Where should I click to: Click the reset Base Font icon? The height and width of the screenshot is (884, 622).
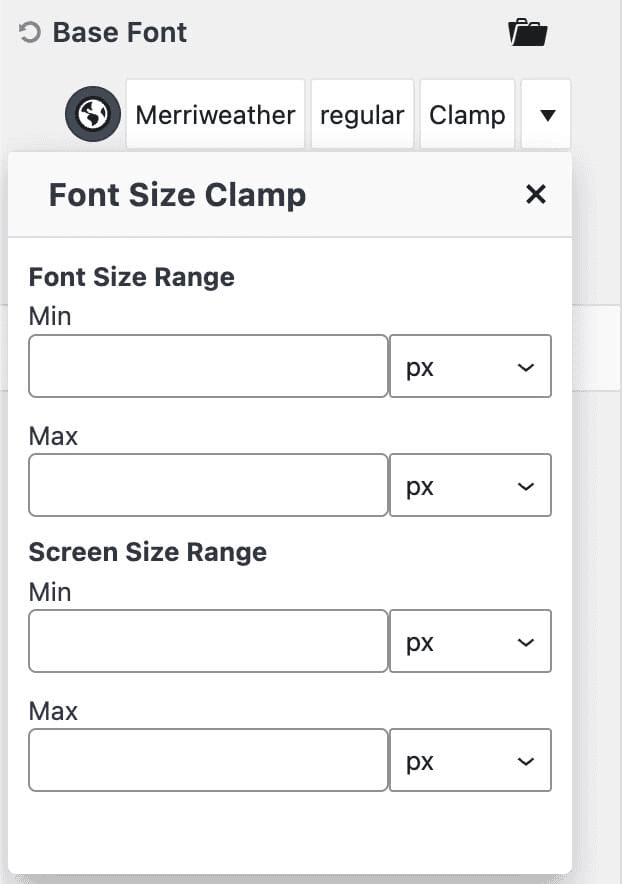[x=28, y=32]
